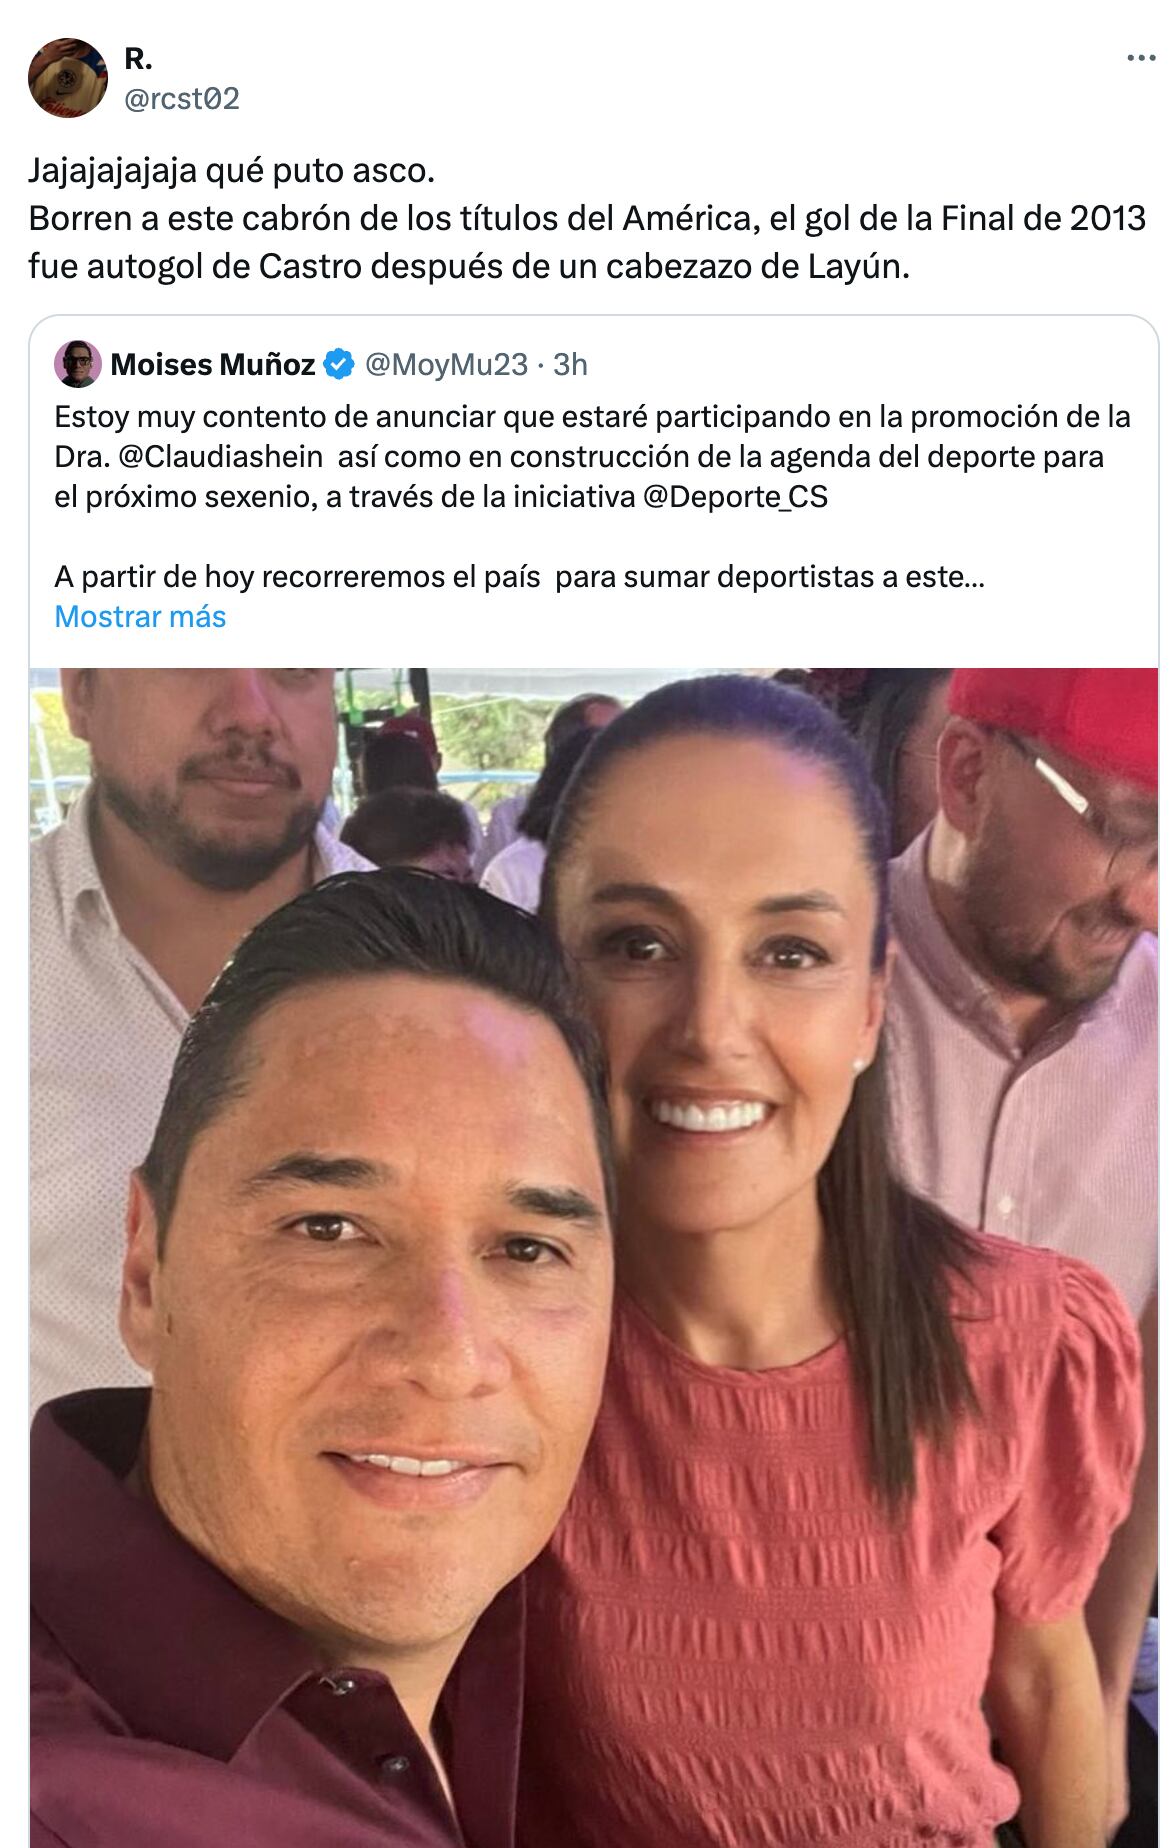Click the main tweet text about Final 2013

(x=587, y=242)
